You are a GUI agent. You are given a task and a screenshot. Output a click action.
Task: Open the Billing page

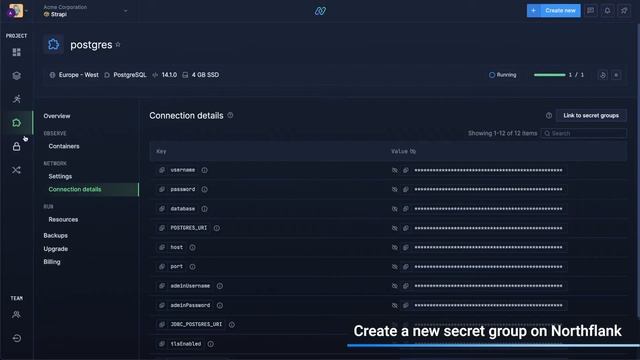(x=52, y=262)
